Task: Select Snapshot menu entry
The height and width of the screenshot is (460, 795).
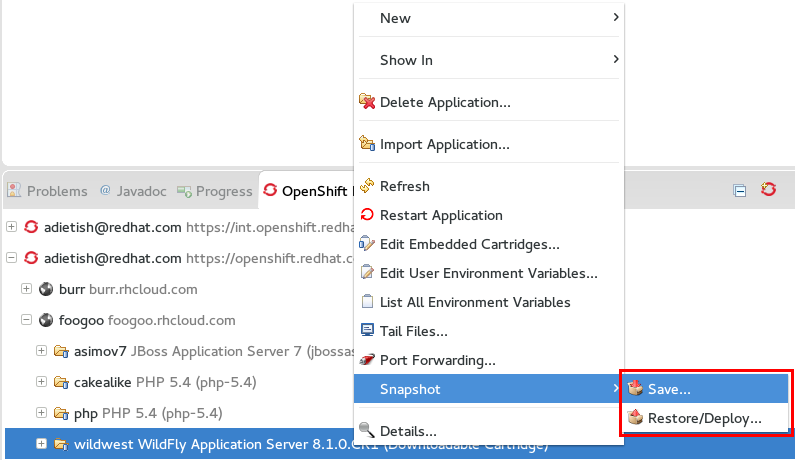Action: pos(489,388)
